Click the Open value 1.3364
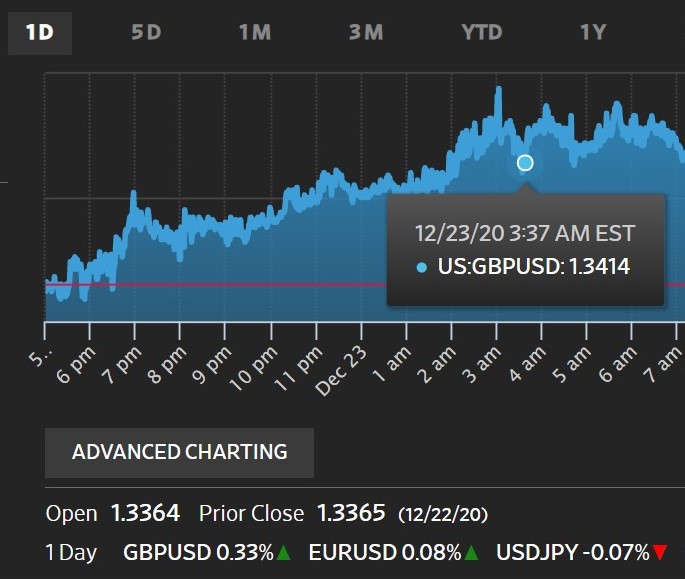 tap(145, 514)
